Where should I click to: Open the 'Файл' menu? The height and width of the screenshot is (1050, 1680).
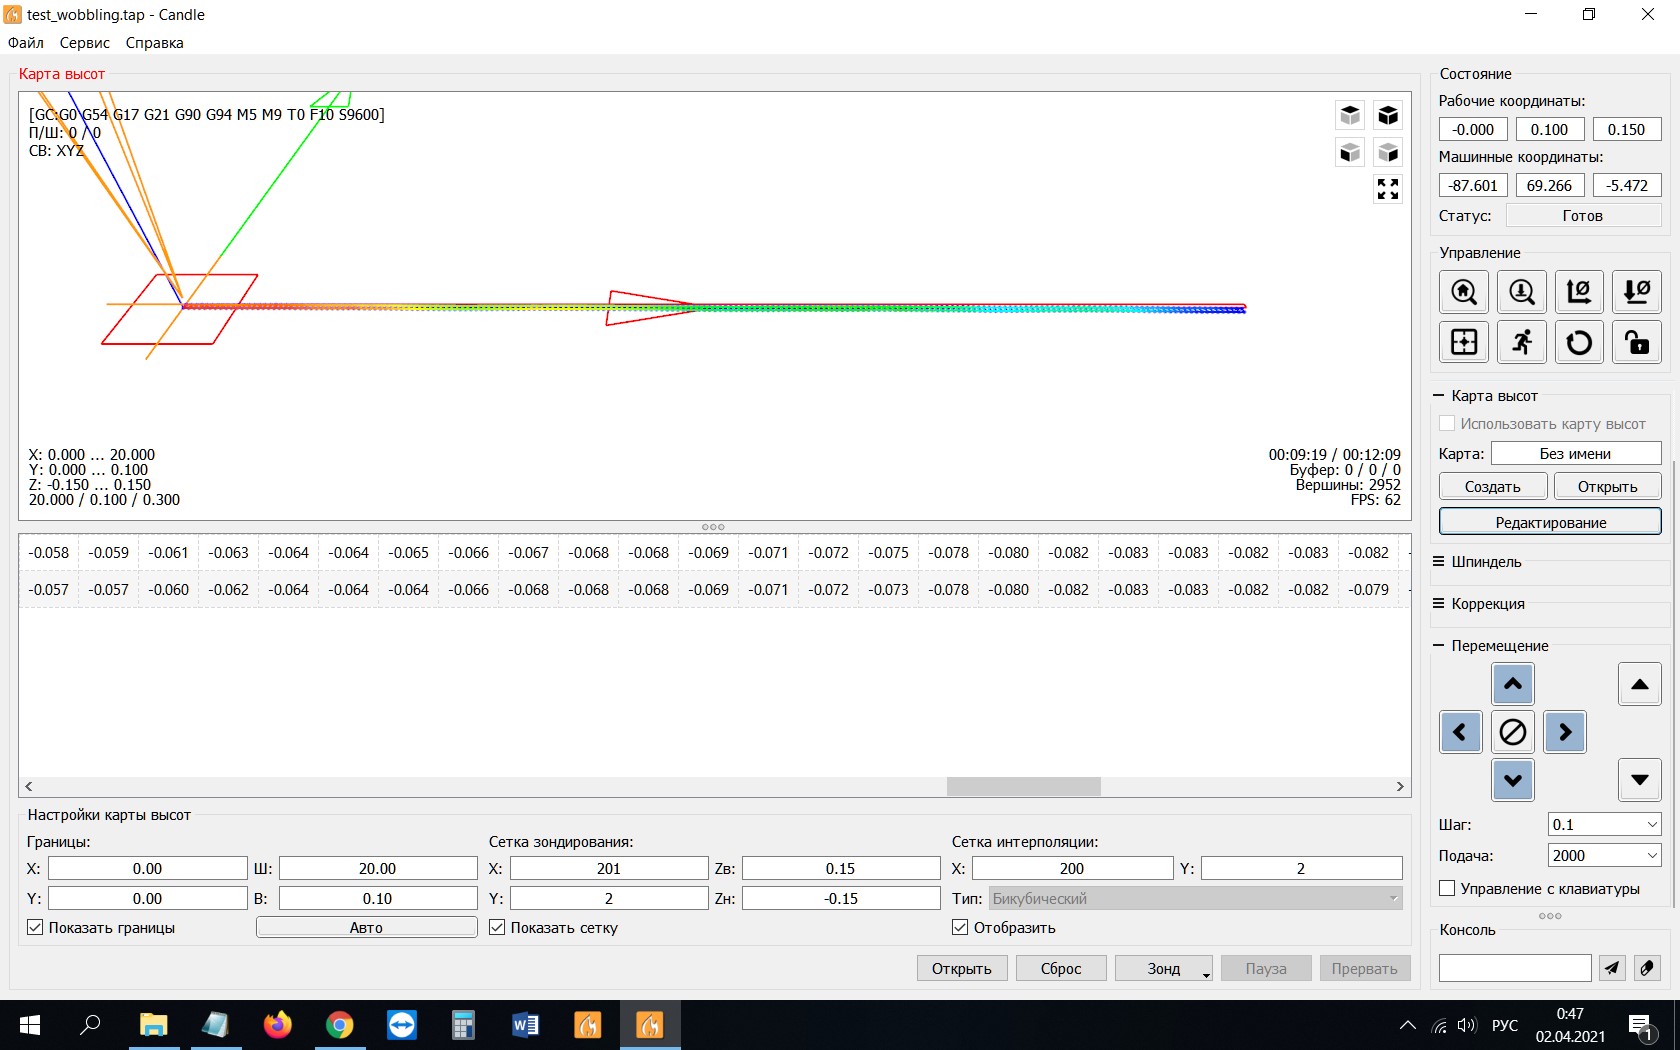coord(26,43)
